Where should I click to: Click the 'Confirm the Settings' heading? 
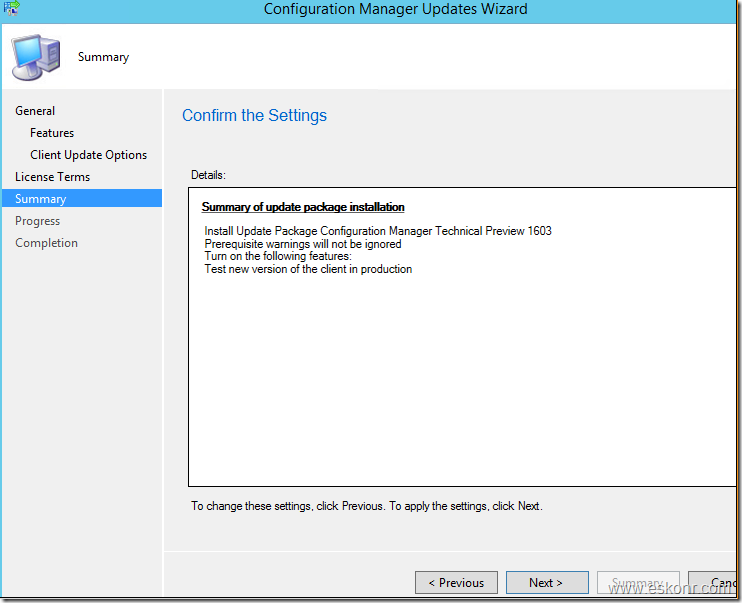coord(254,116)
